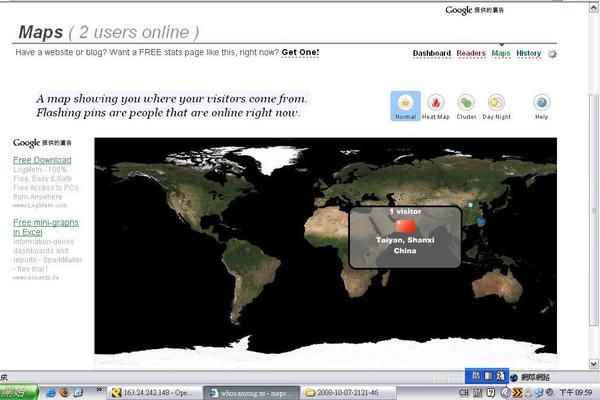Expand the quick launch chevron
The height and width of the screenshot is (400, 600).
coord(99,390)
